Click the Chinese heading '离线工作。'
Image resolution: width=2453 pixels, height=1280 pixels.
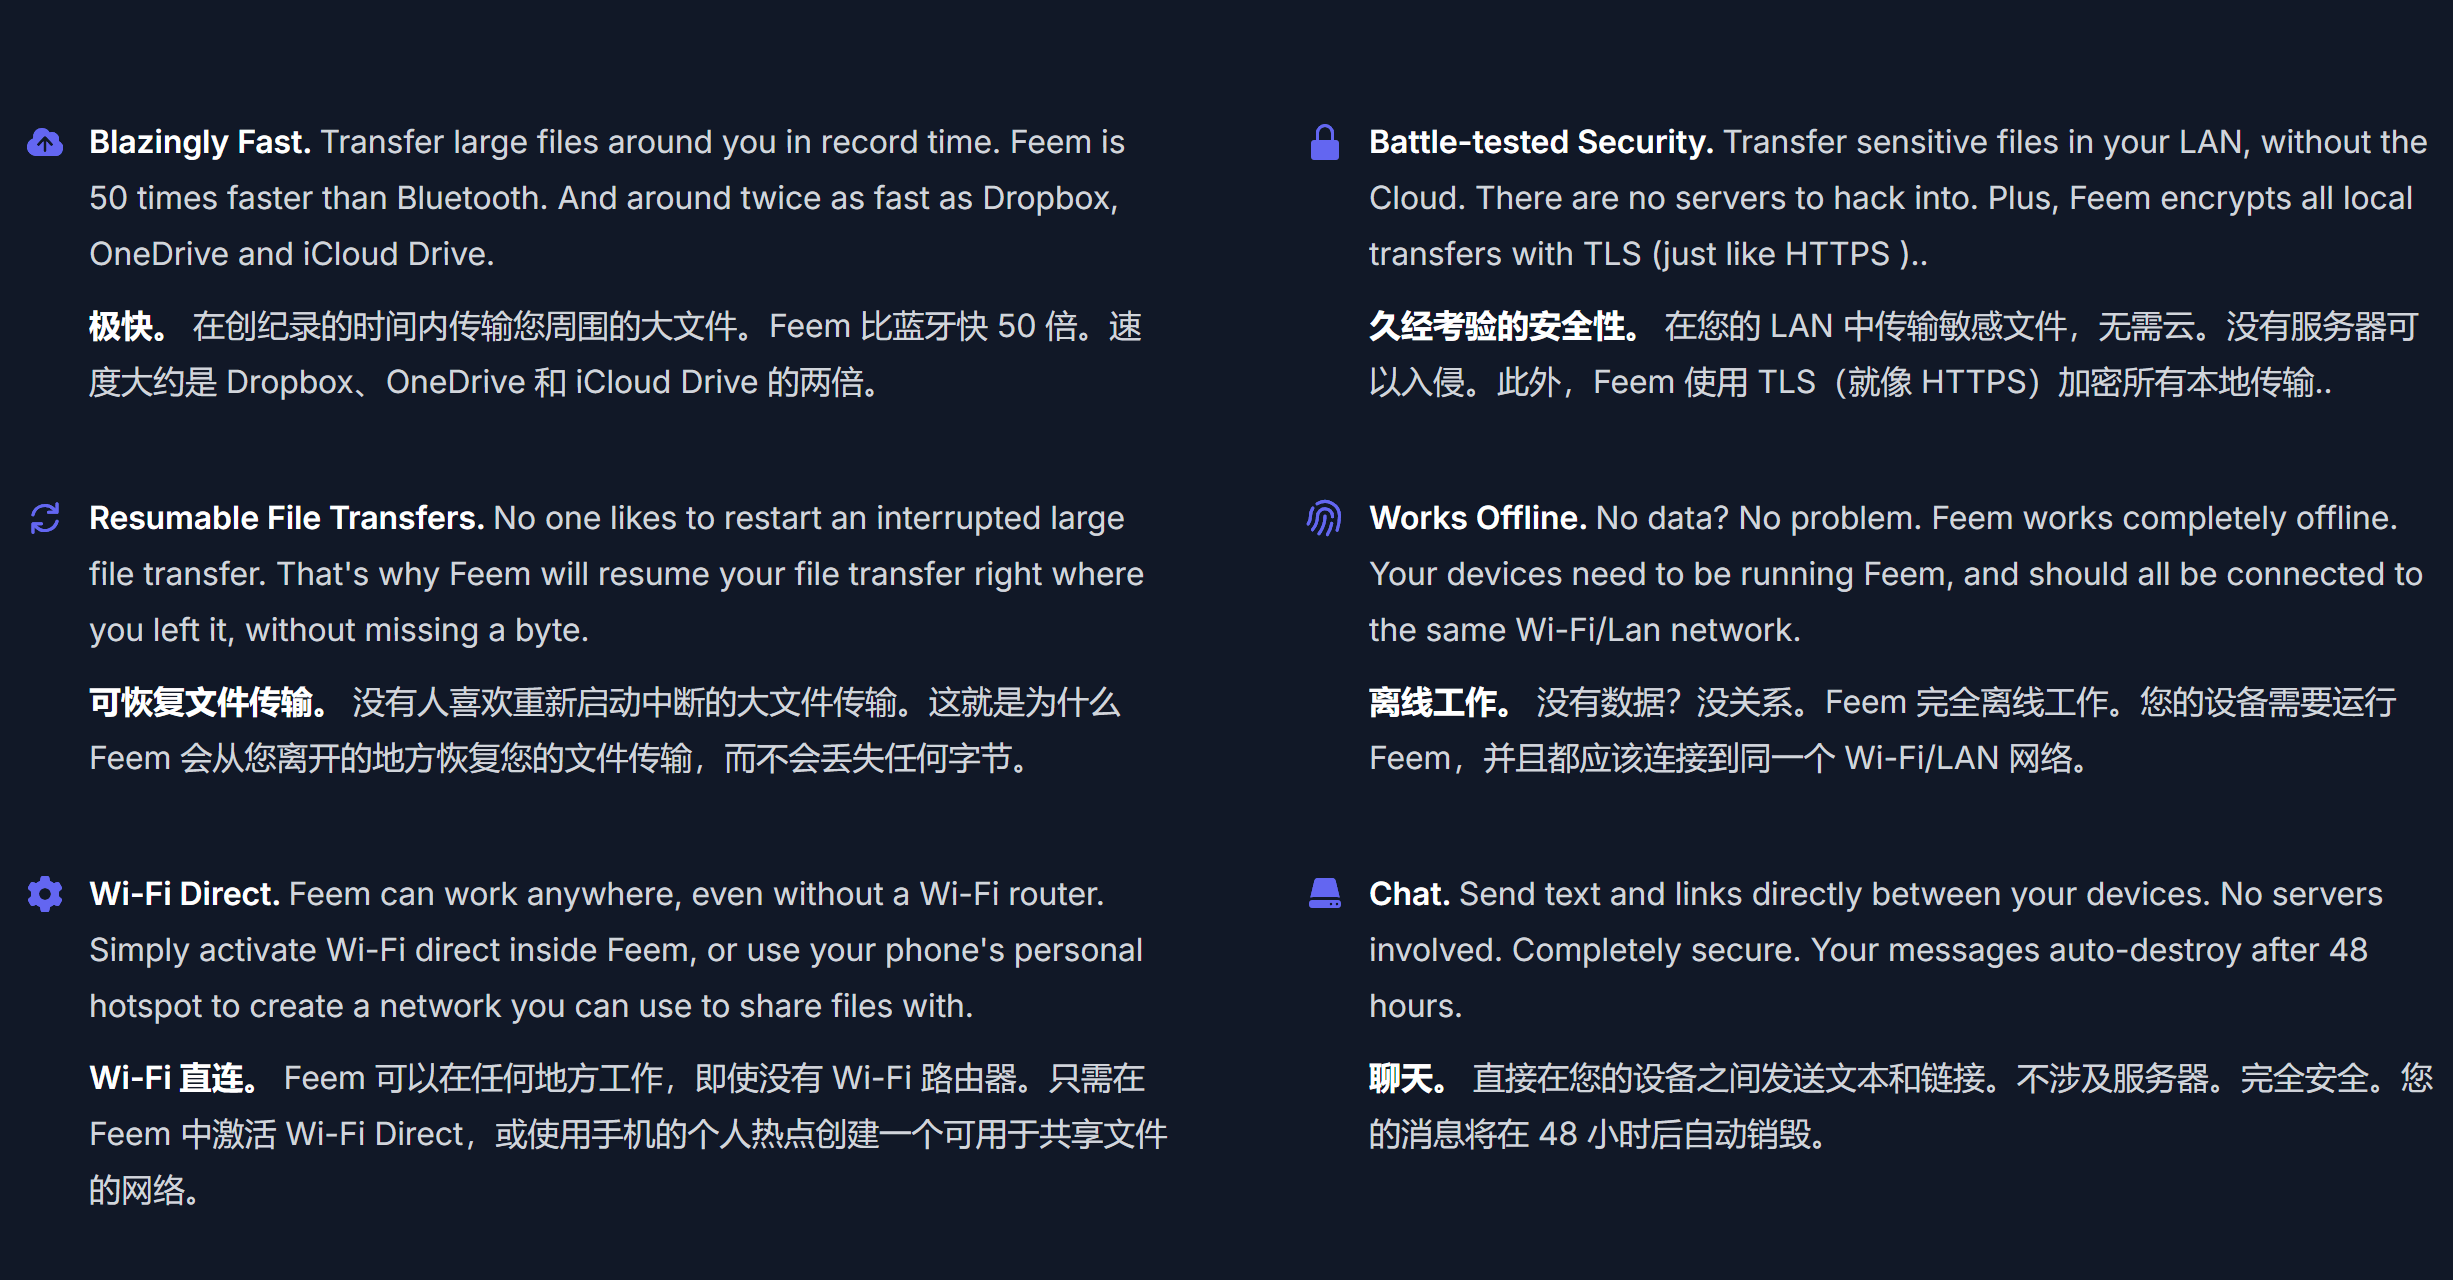coord(1439,703)
